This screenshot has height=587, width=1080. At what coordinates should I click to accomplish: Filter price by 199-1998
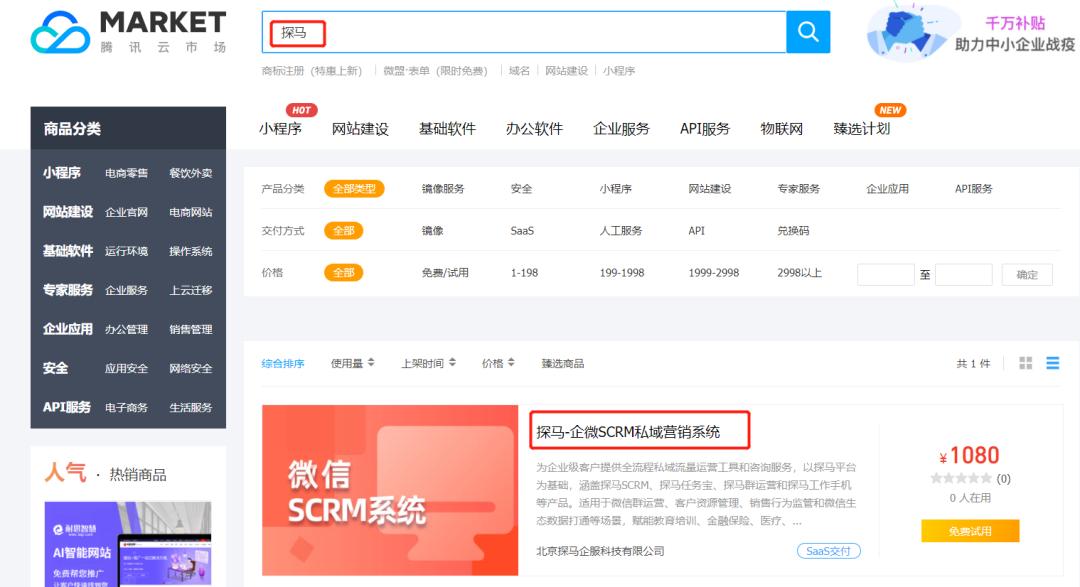(x=622, y=273)
